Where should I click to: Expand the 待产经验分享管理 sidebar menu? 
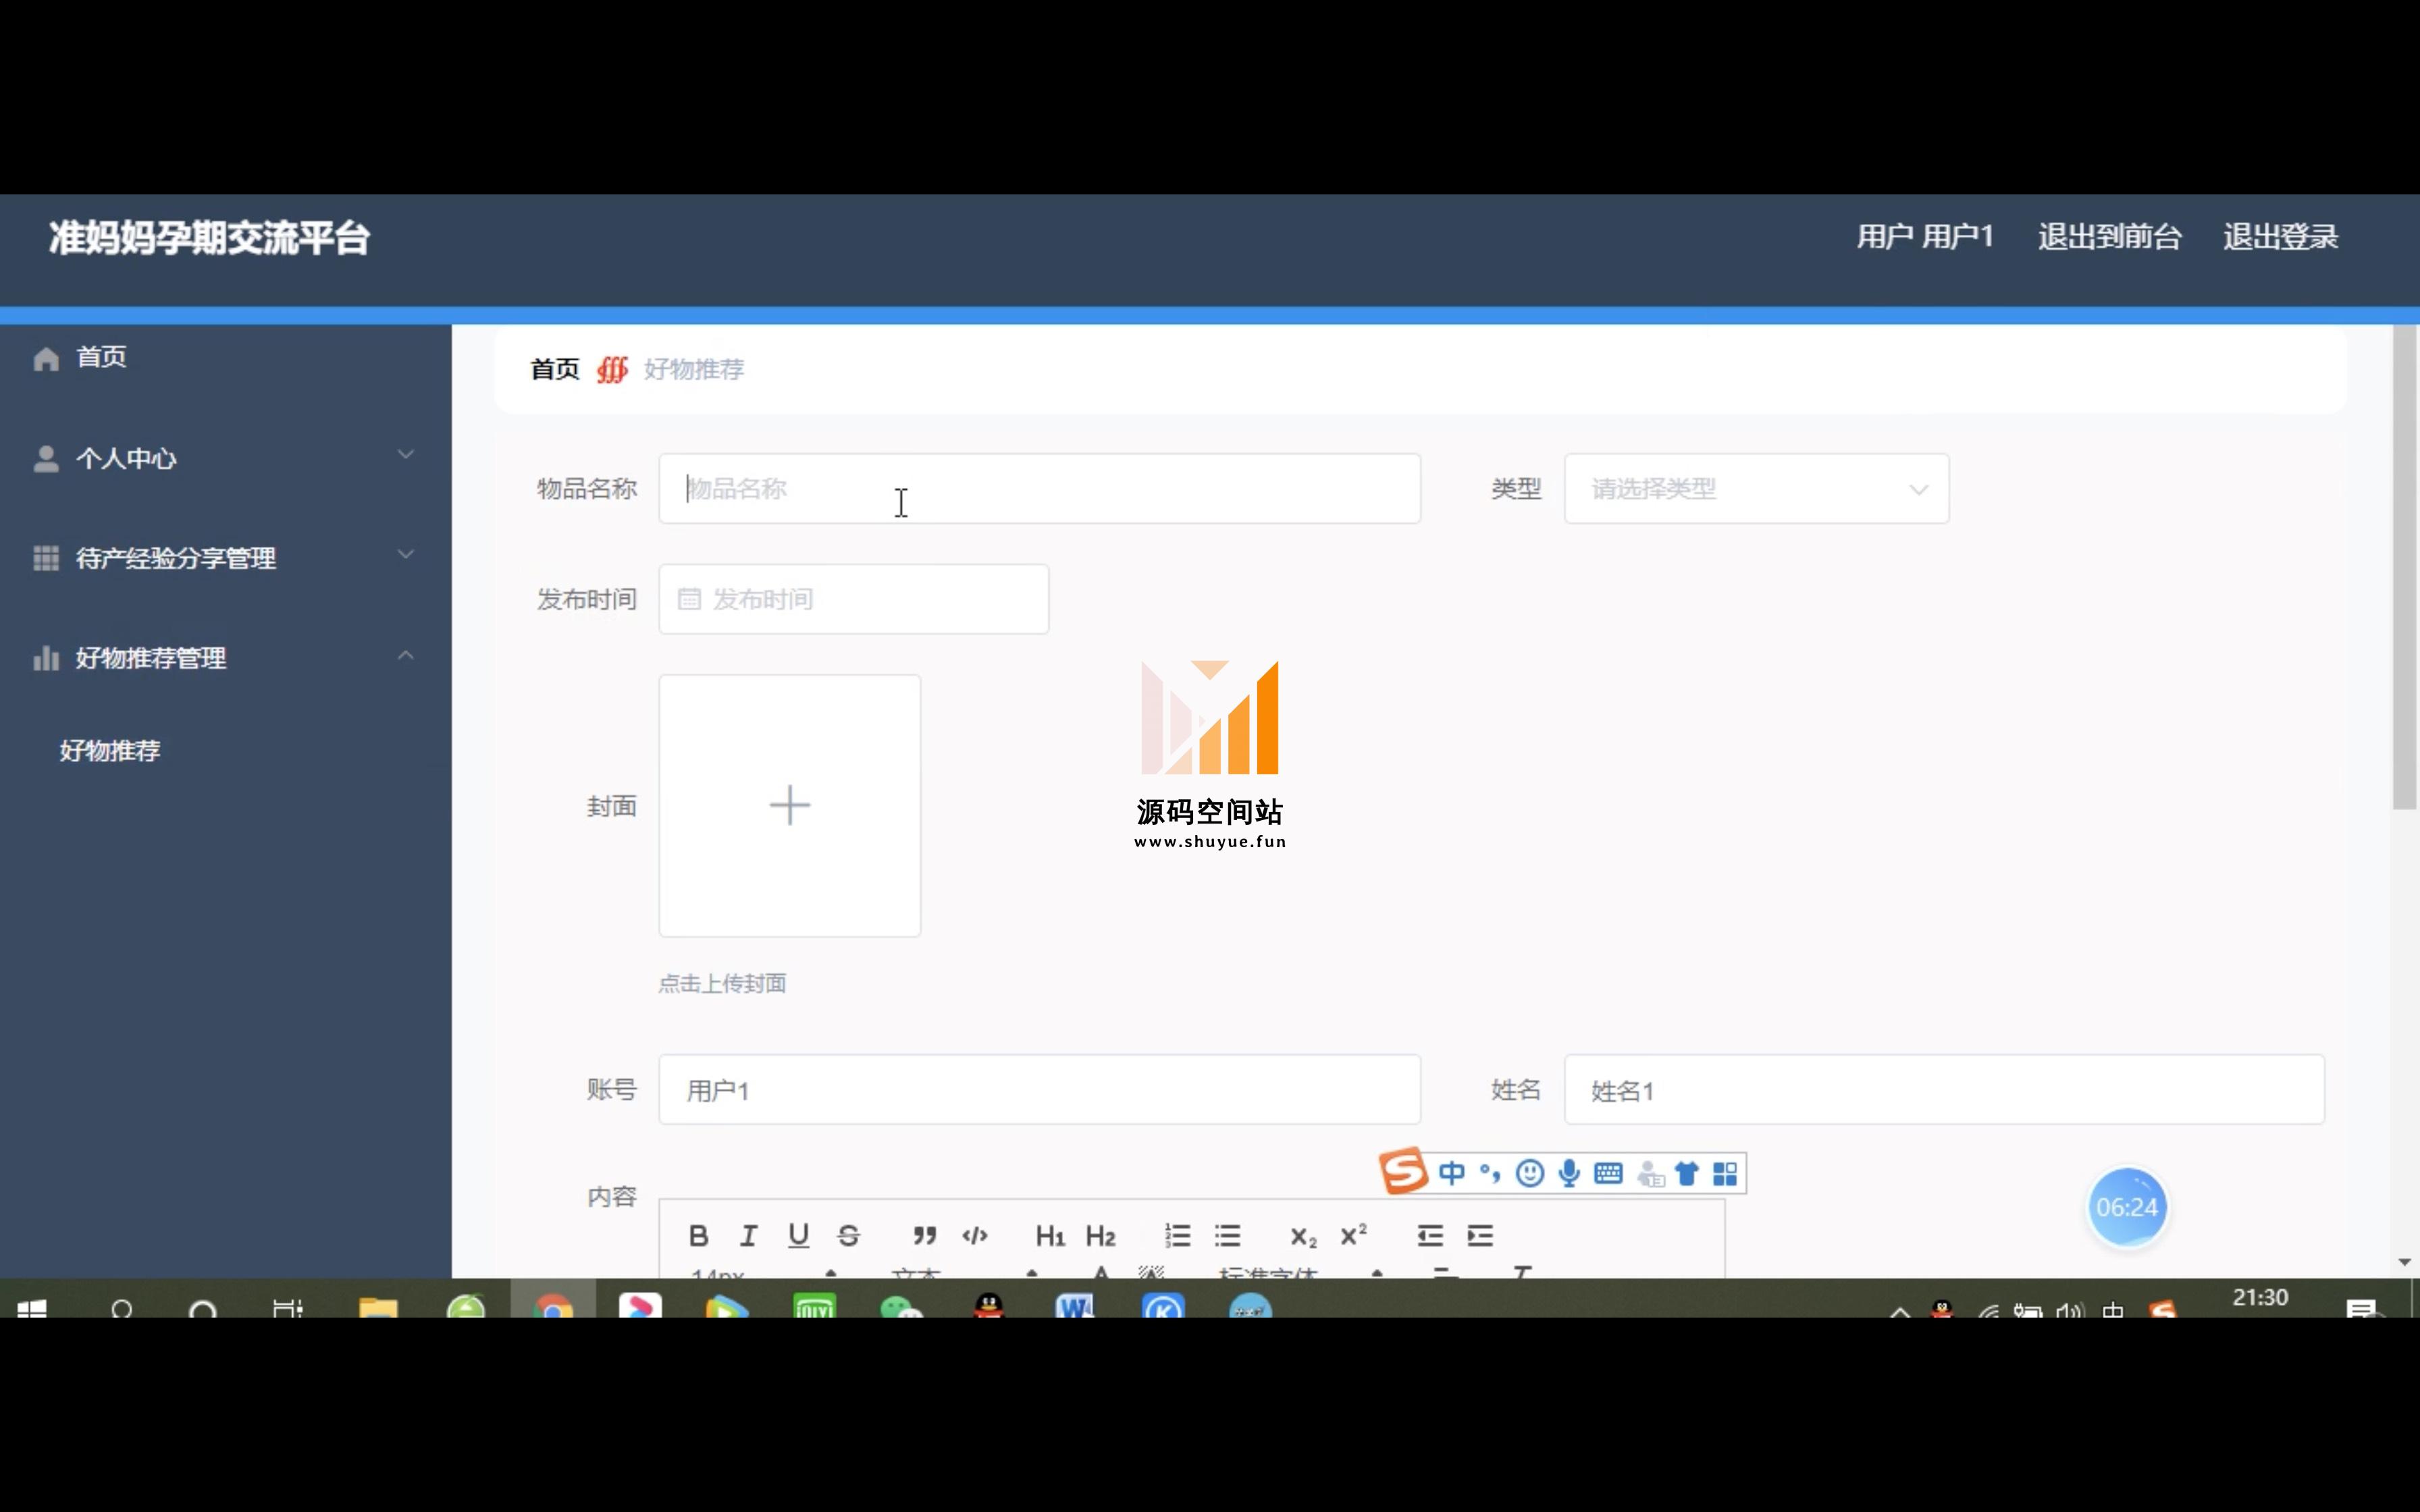click(x=406, y=555)
